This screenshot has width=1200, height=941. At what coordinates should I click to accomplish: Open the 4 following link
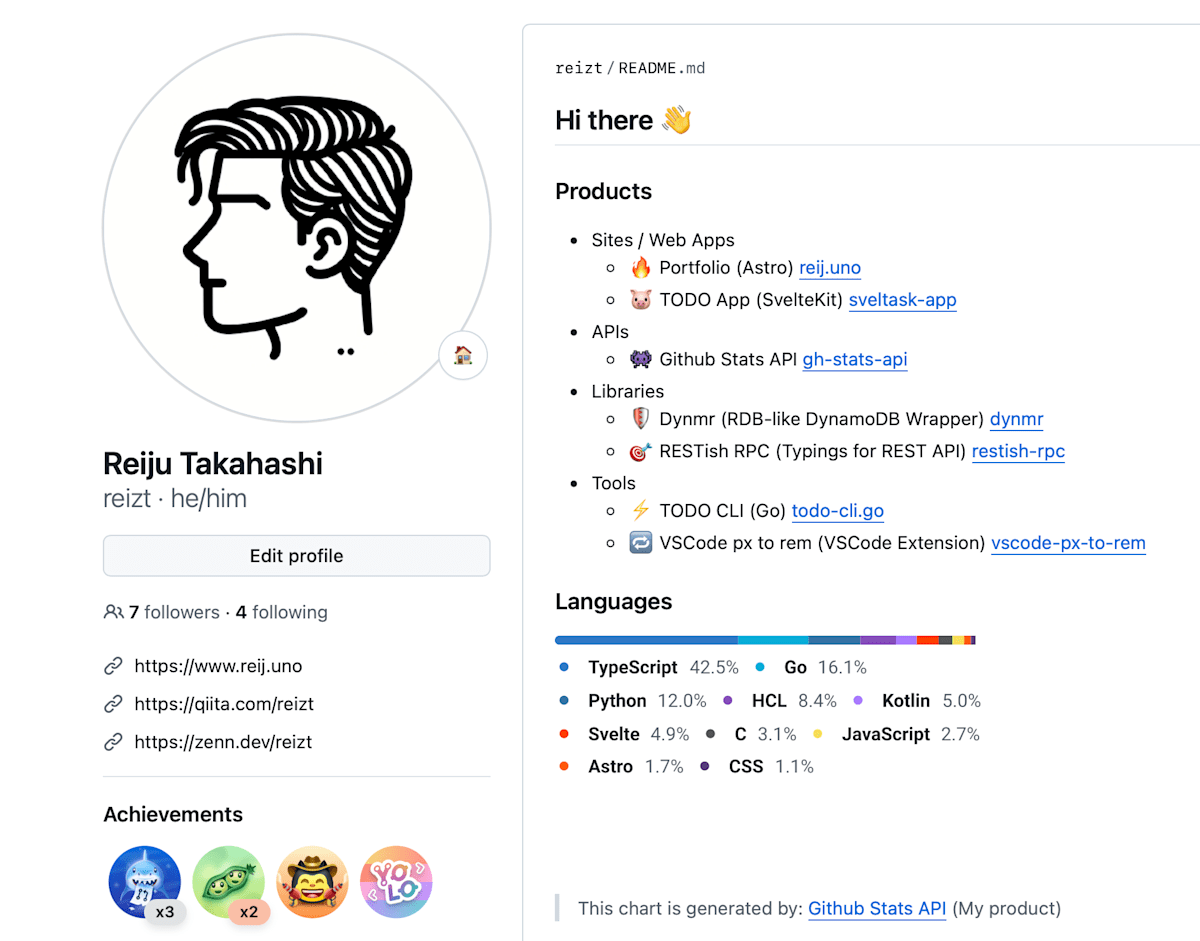pos(281,612)
